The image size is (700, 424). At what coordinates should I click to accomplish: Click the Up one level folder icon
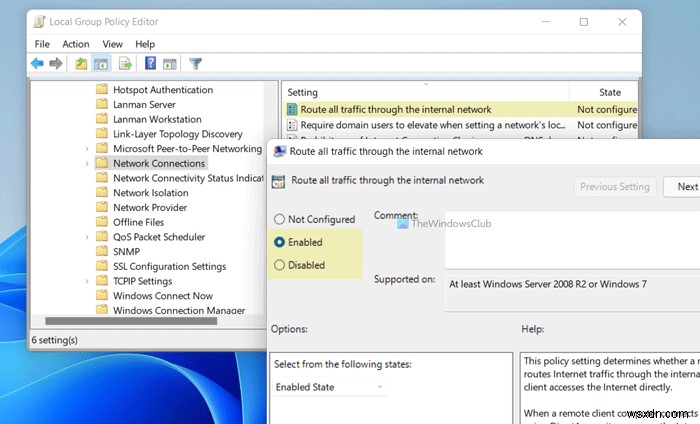[81, 63]
